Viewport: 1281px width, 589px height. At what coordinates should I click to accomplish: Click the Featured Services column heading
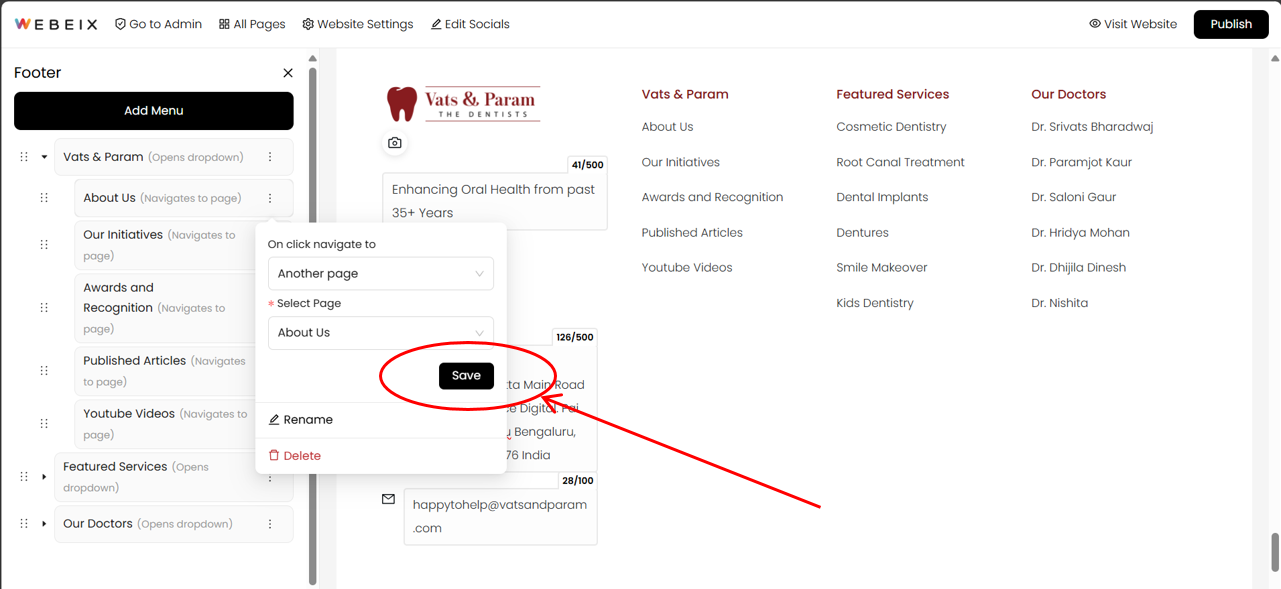click(x=892, y=94)
